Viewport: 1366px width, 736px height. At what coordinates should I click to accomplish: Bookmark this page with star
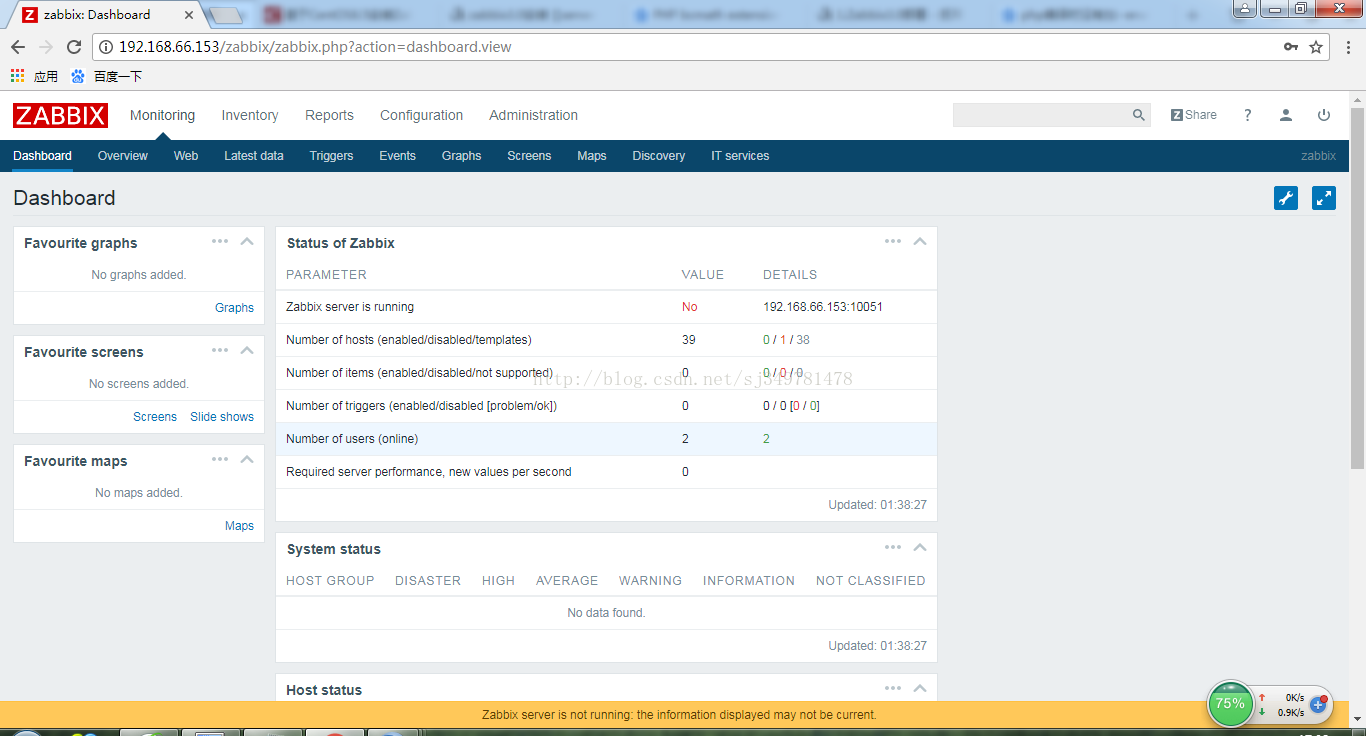click(1316, 47)
